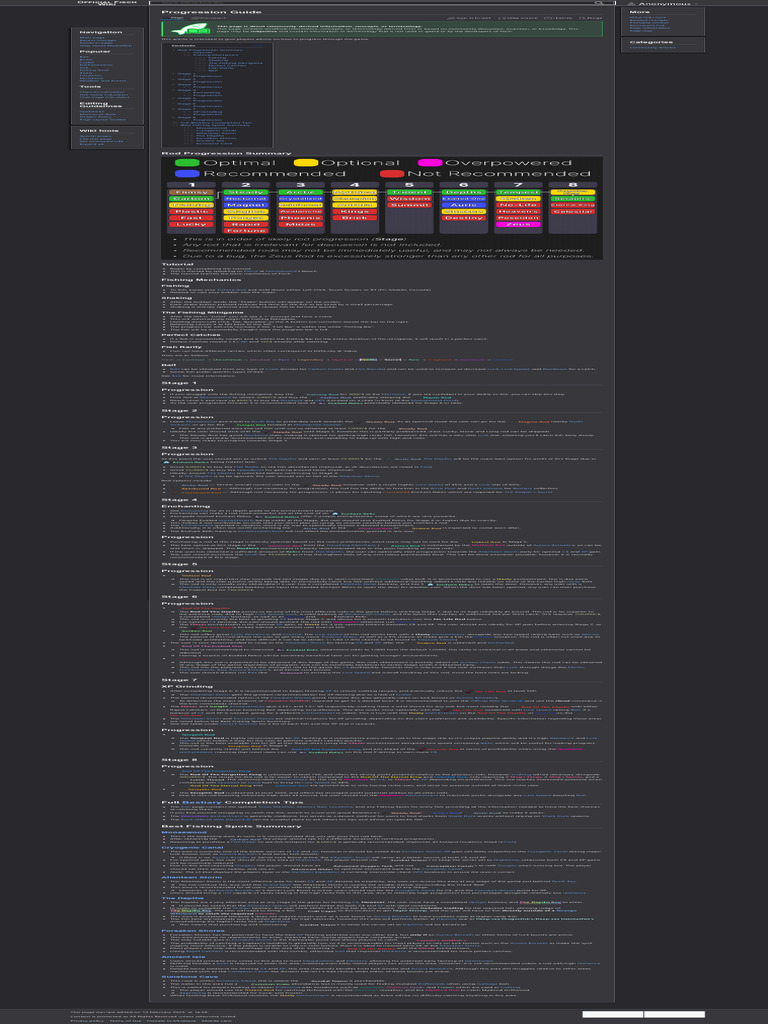Image resolution: width=768 pixels, height=1024 pixels.
Task: Open the Community Articles category
Action: click(x=652, y=47)
